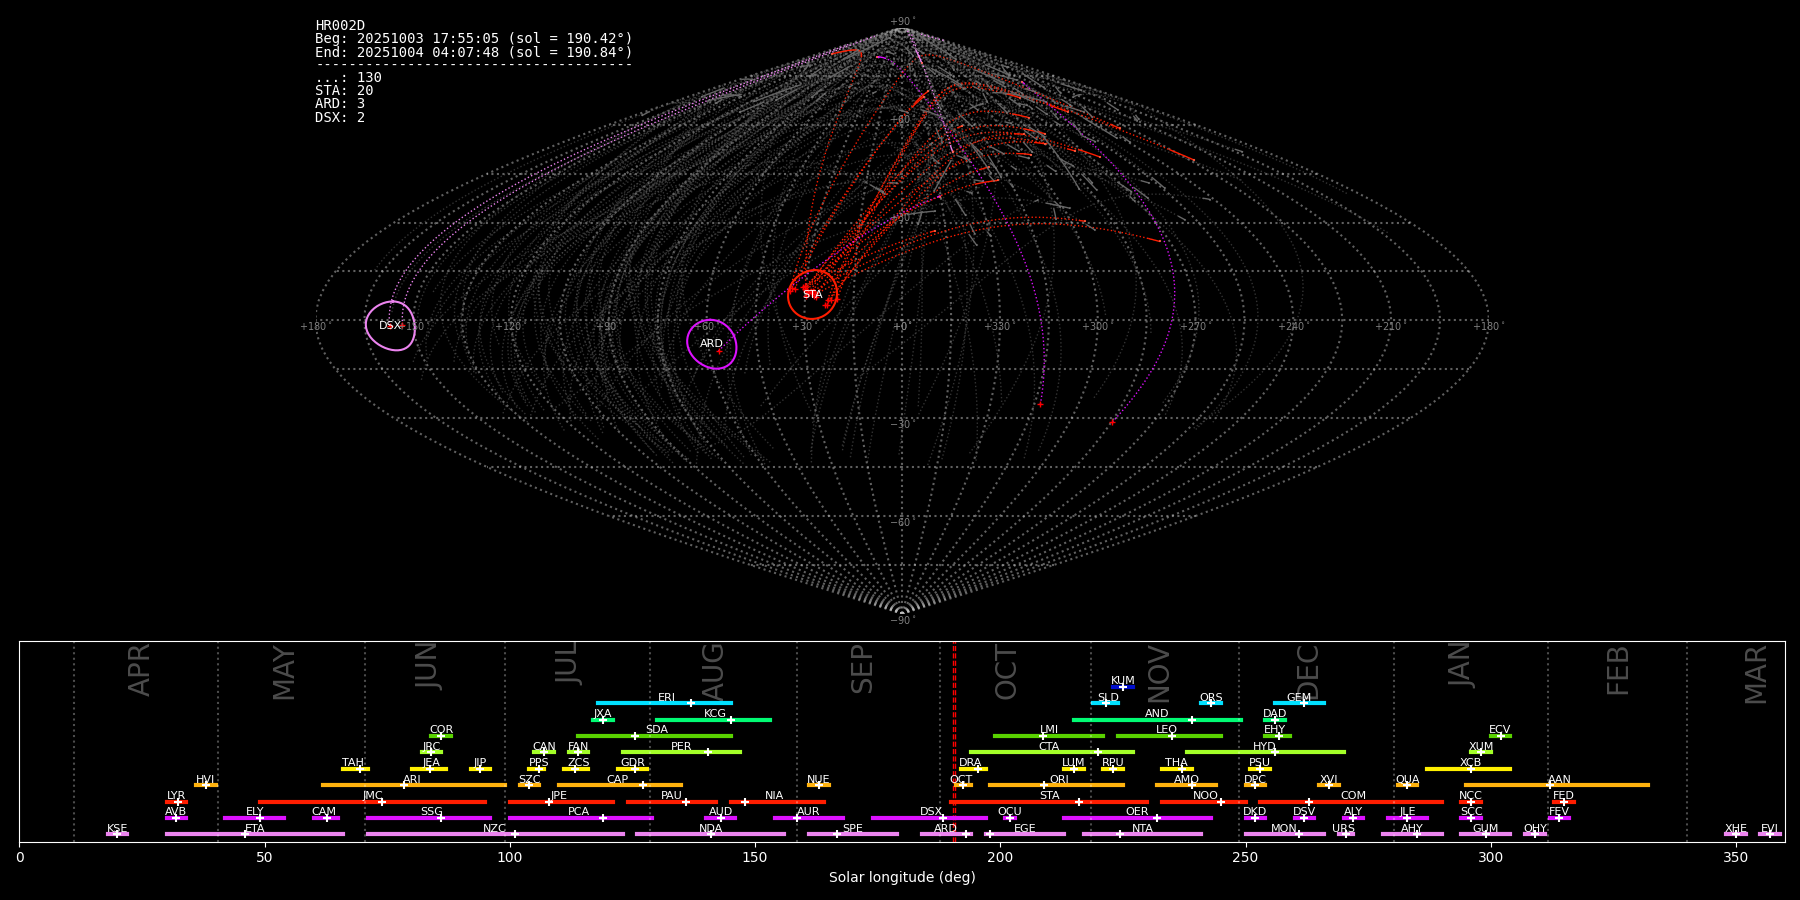Image resolution: width=1800 pixels, height=900 pixels.
Task: Click the ORI shower label
Action: click(x=1059, y=779)
